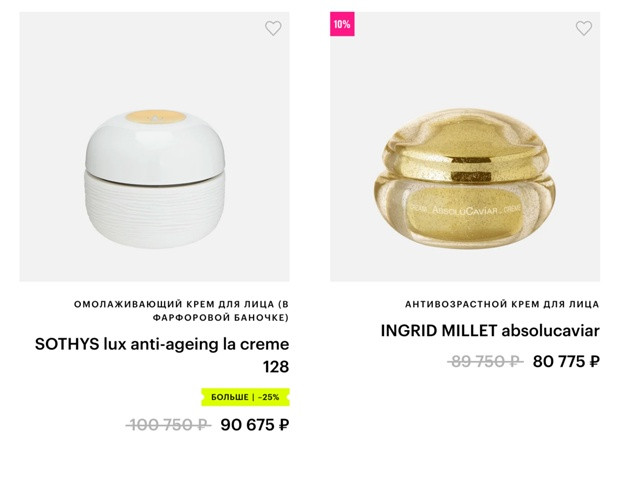Add the SOTHYS cream to favorites with the heart

[273, 28]
